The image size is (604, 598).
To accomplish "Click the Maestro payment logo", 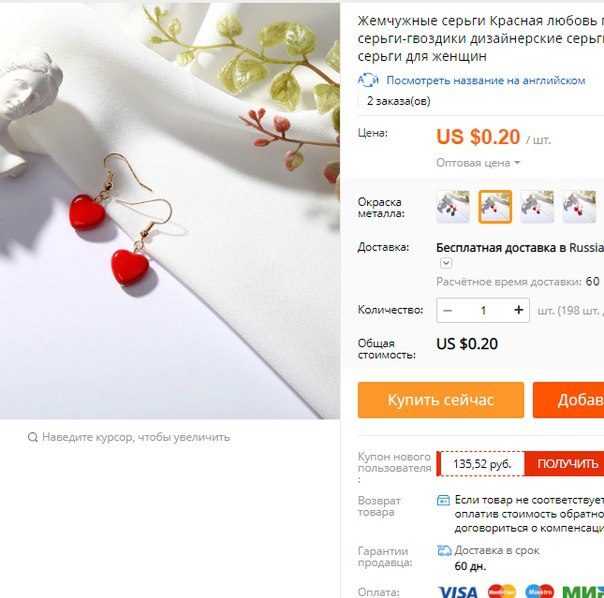I will (539, 591).
